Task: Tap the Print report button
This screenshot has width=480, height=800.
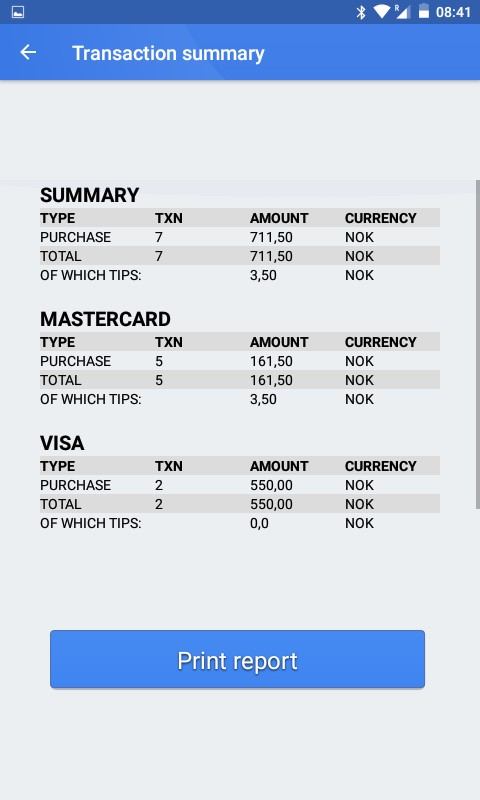Action: [x=237, y=659]
